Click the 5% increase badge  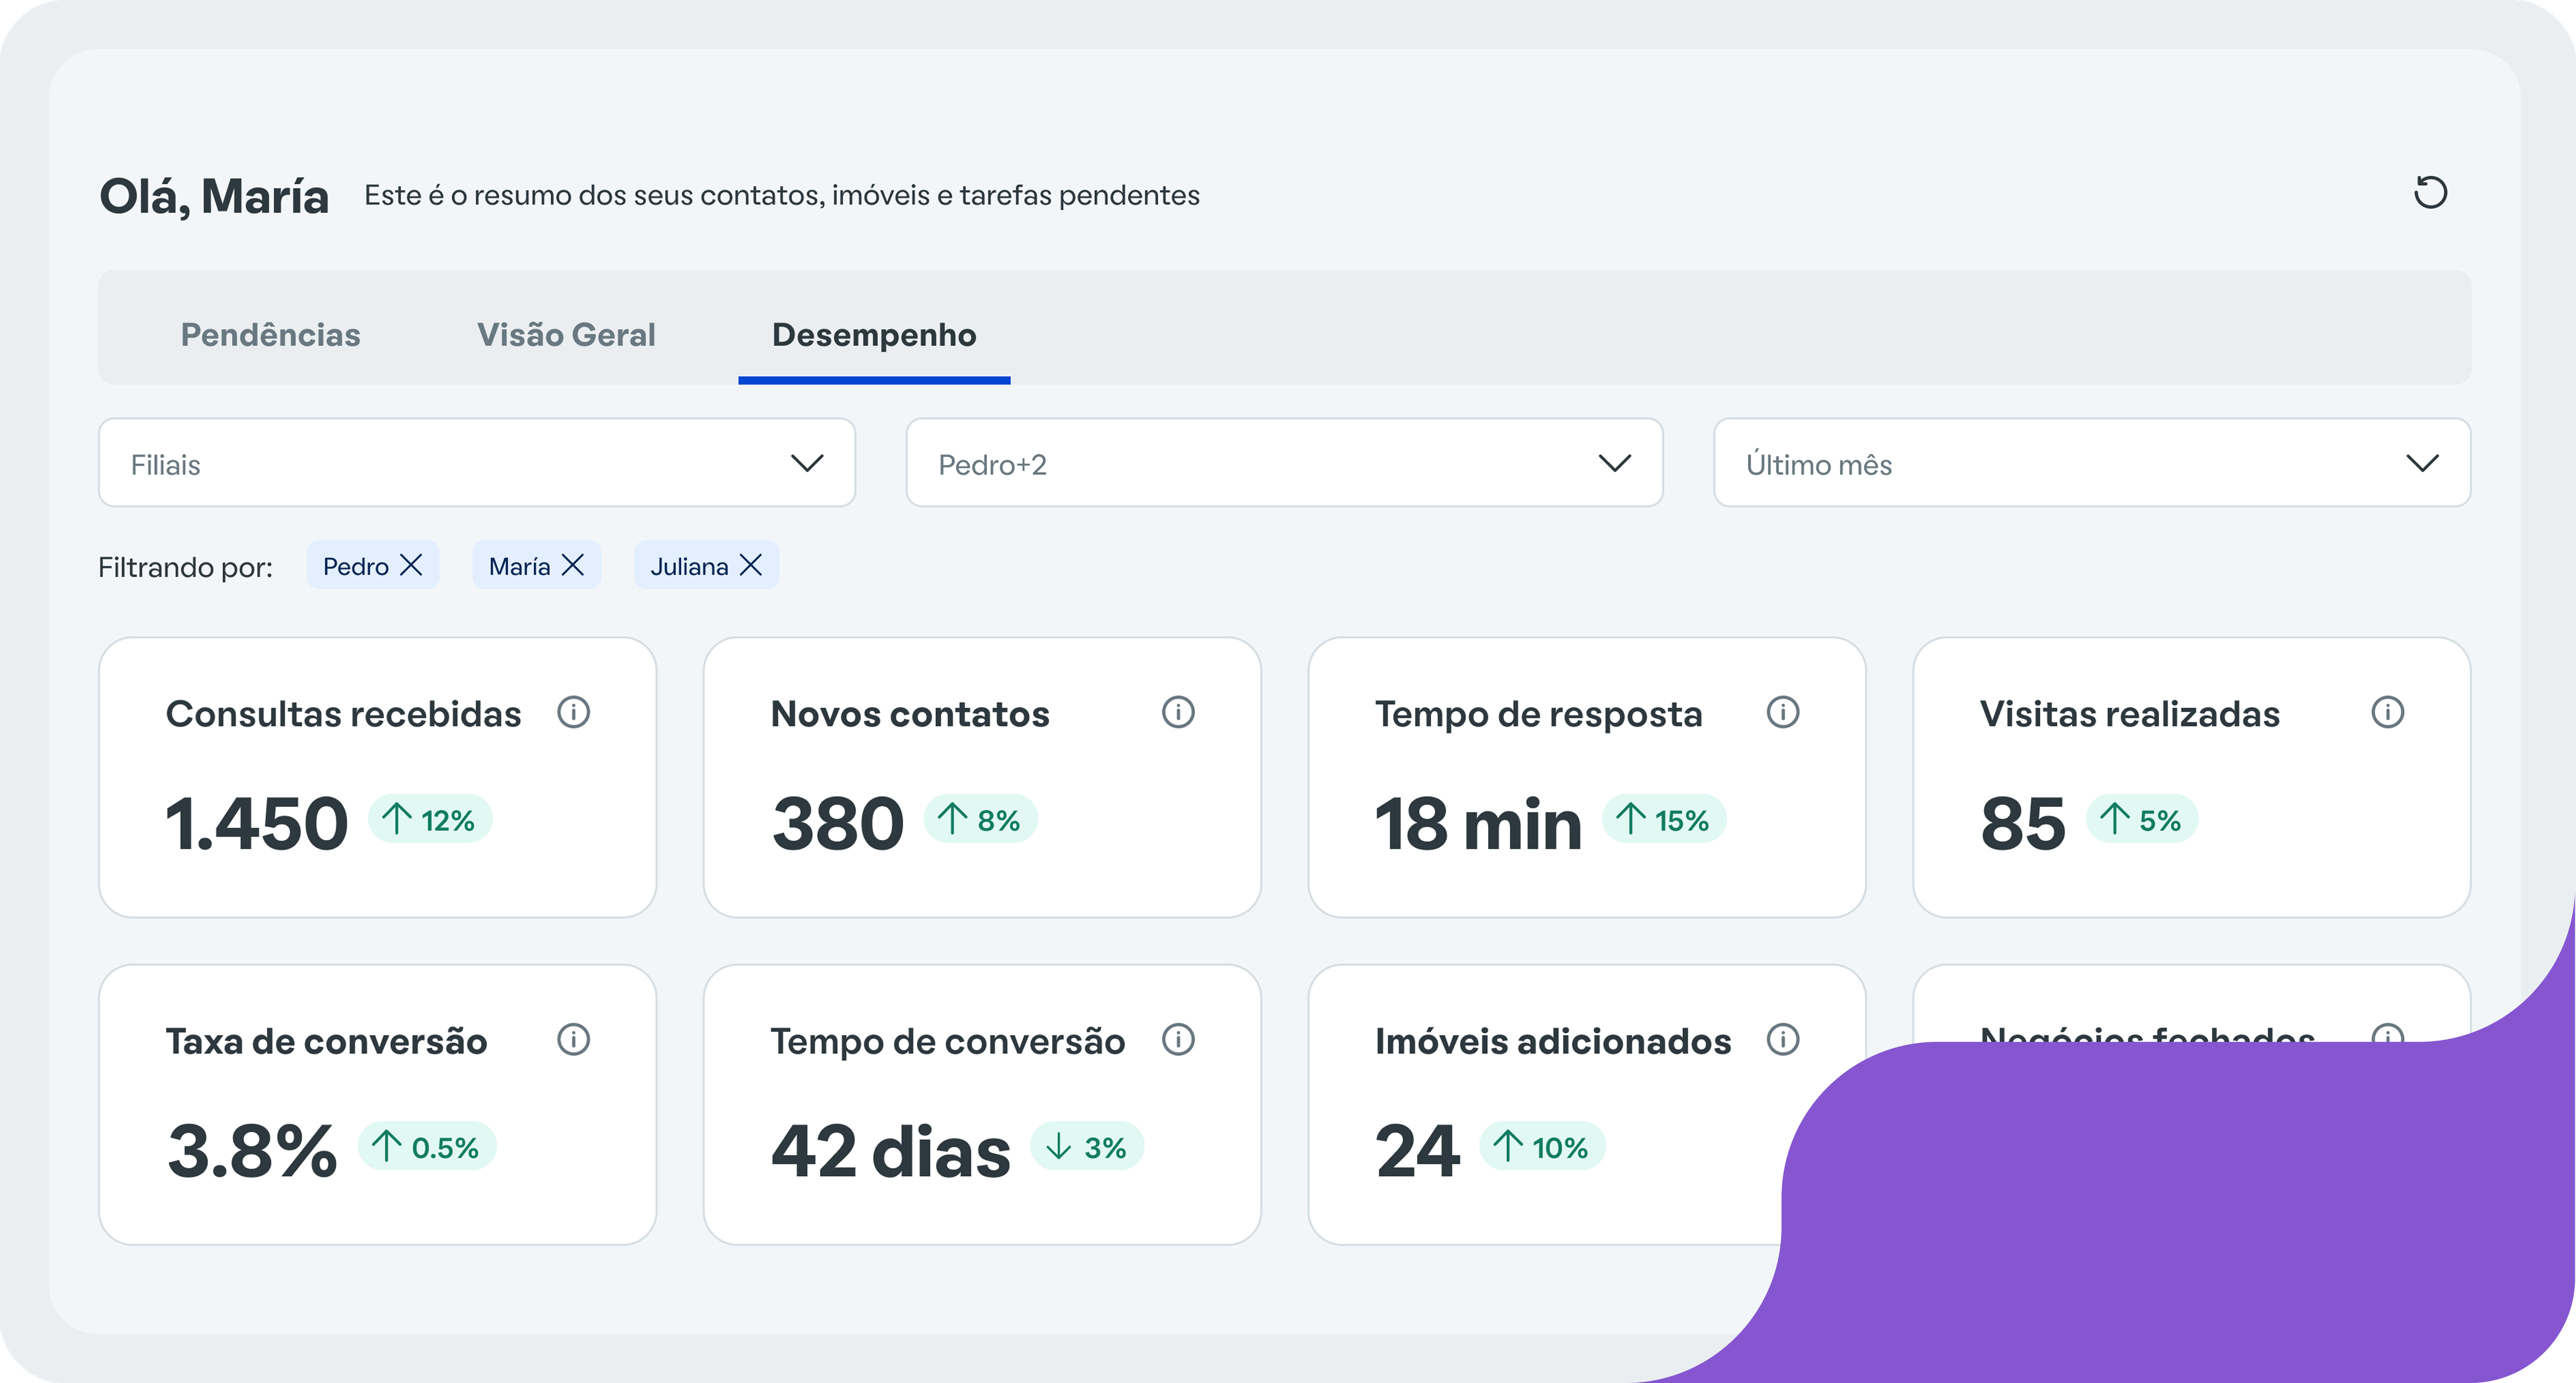[x=2142, y=819]
